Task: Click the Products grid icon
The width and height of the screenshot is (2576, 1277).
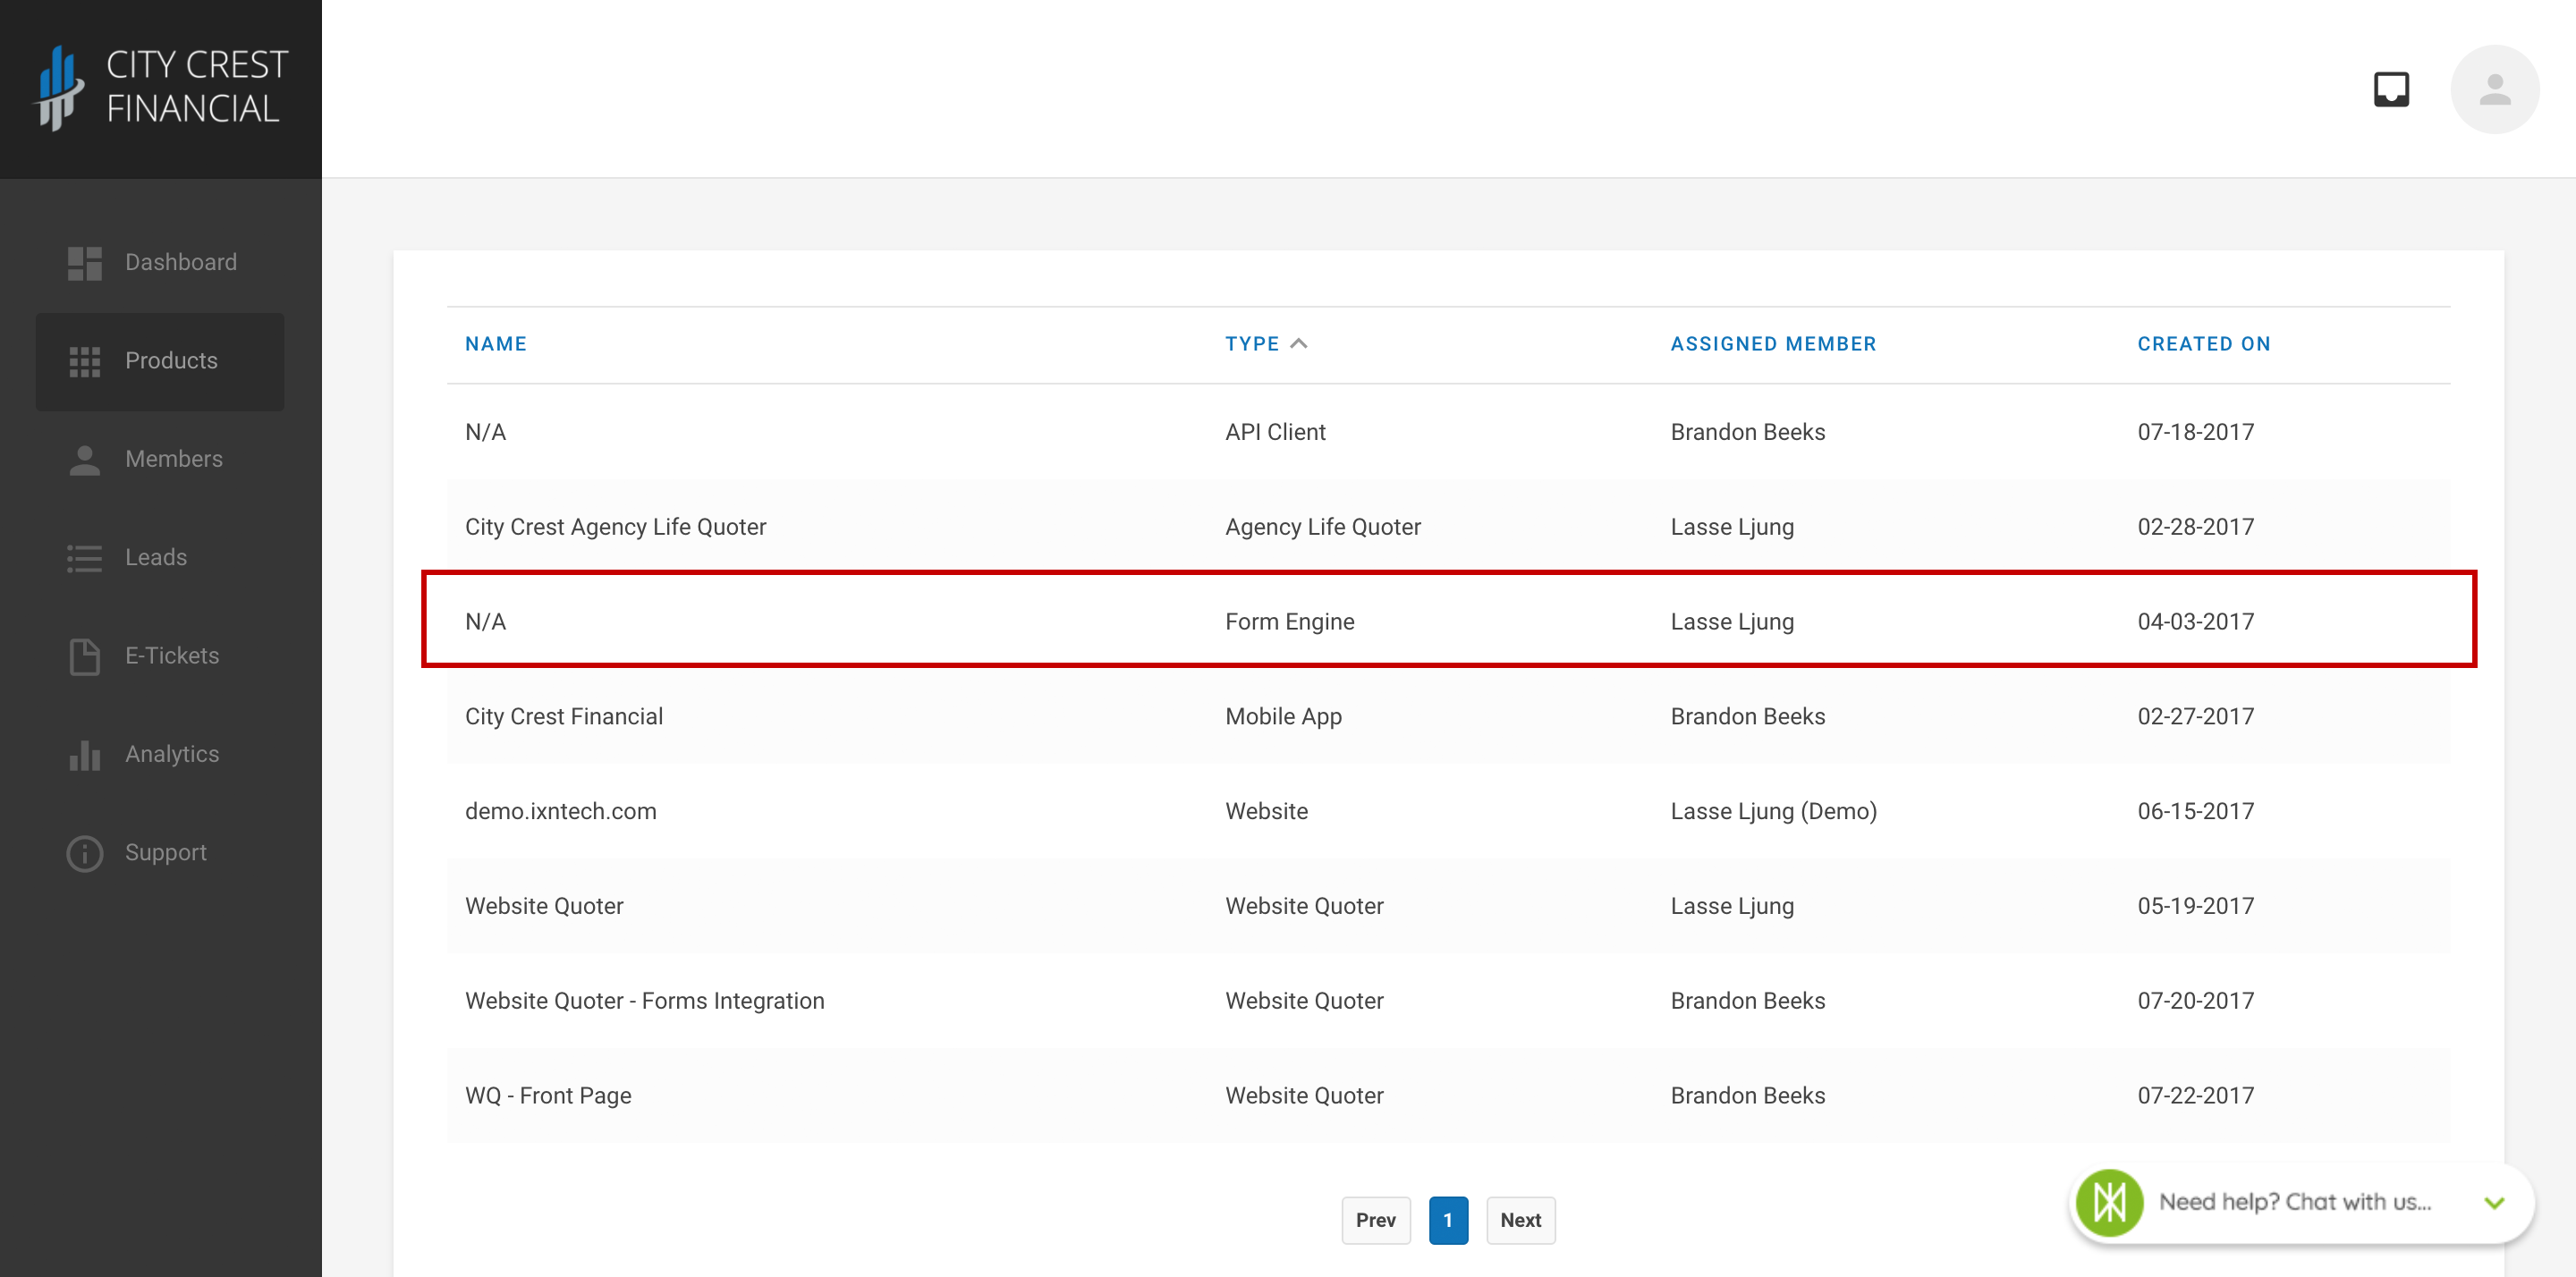Action: (85, 361)
